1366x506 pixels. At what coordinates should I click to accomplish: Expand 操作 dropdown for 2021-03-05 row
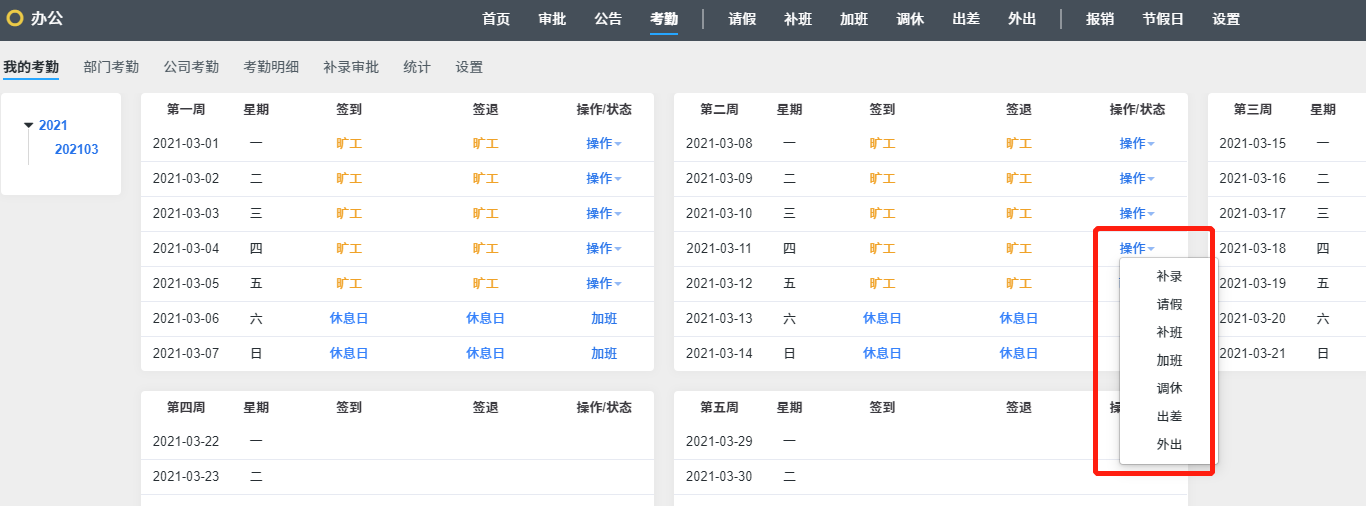[x=603, y=283]
